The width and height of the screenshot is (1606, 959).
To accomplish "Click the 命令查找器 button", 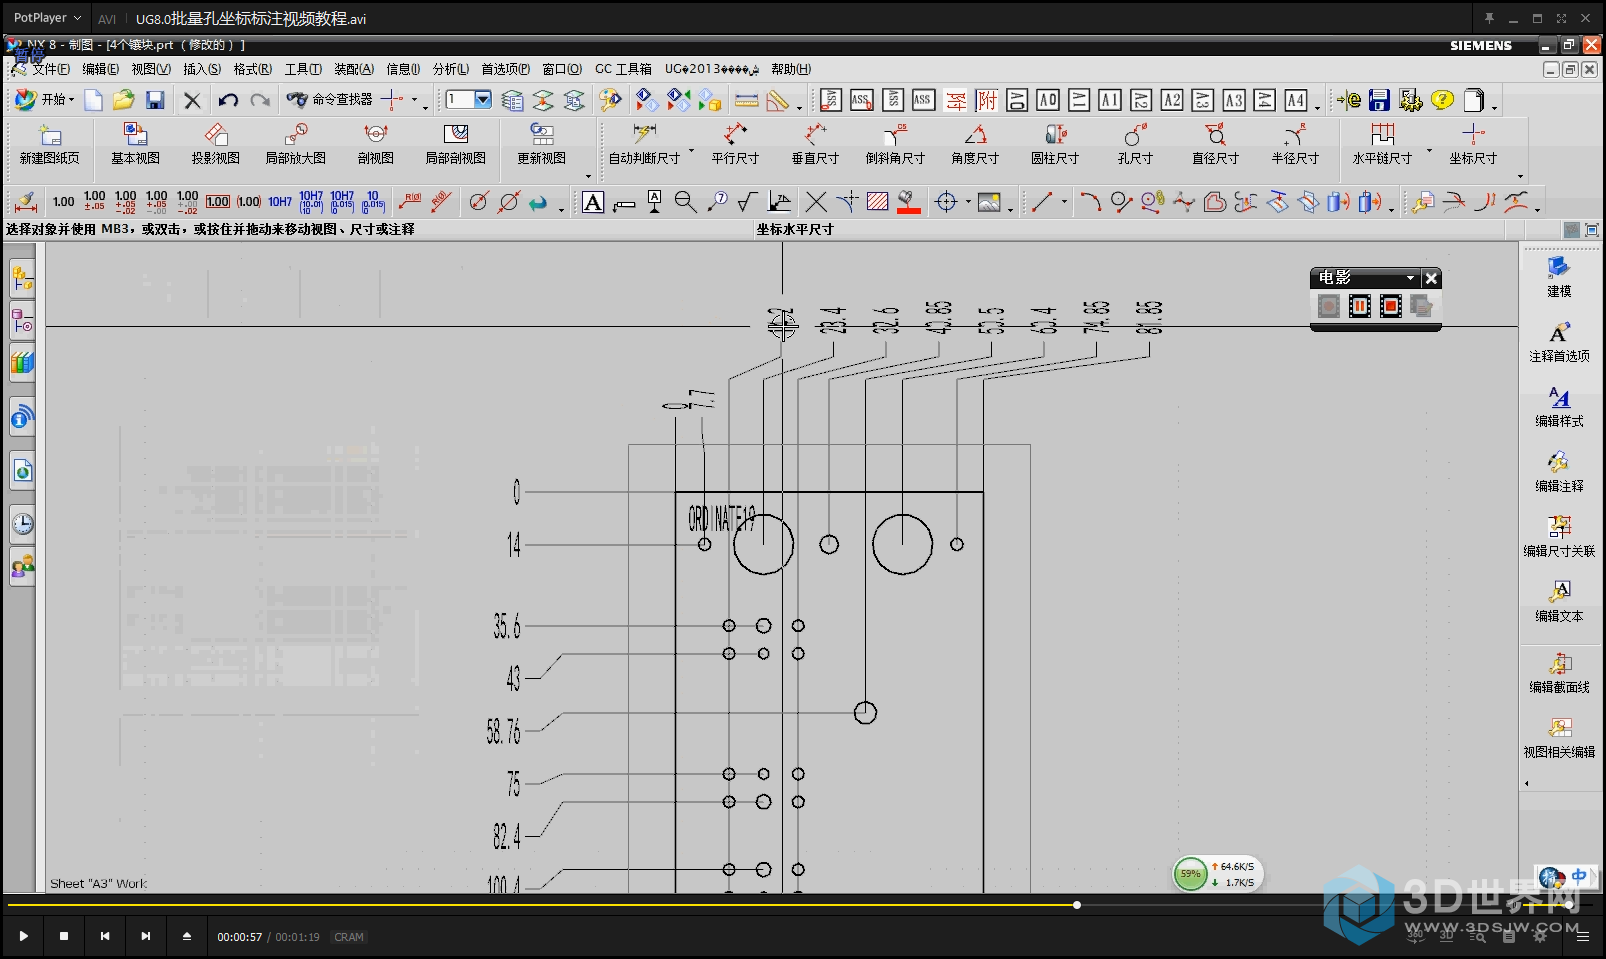I will click(329, 100).
